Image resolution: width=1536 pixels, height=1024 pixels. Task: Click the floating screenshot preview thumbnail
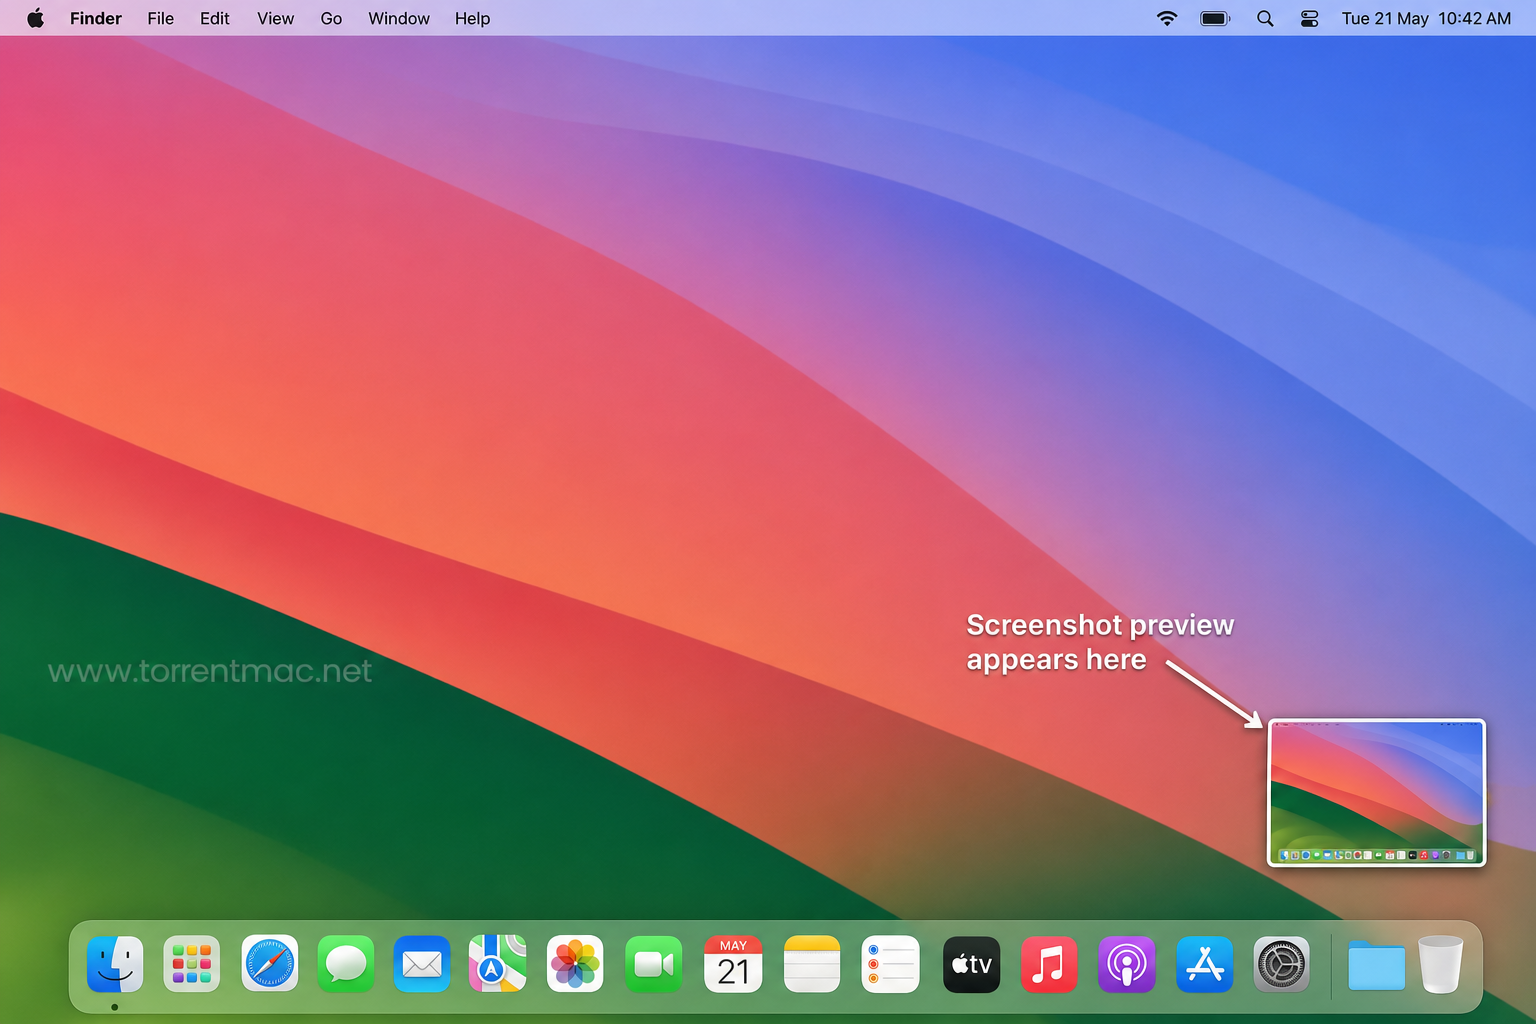pos(1377,792)
